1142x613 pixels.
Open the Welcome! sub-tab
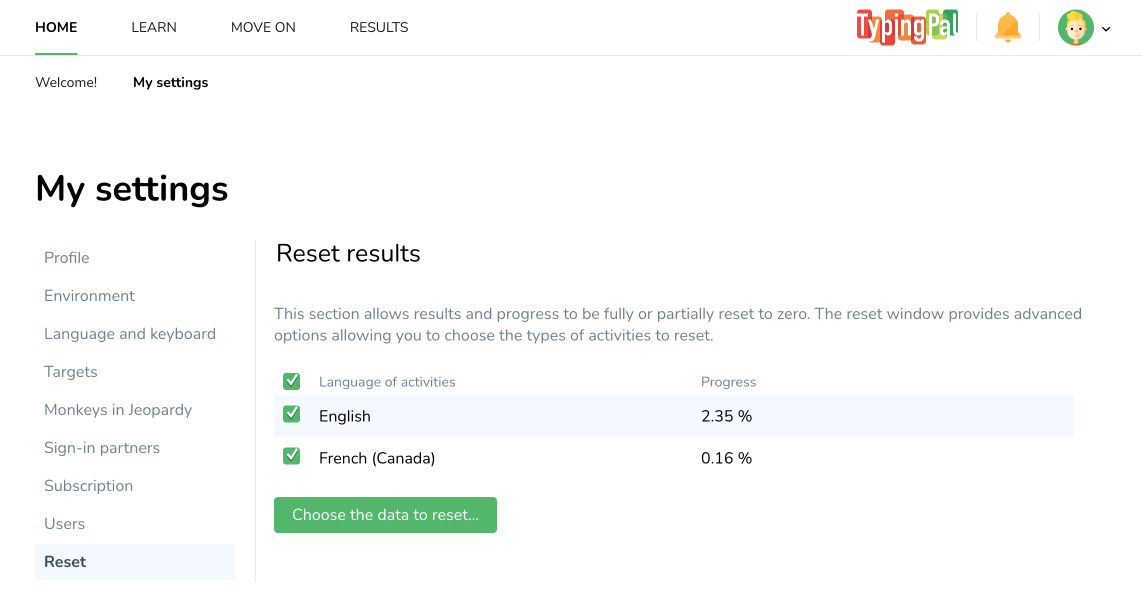click(66, 83)
